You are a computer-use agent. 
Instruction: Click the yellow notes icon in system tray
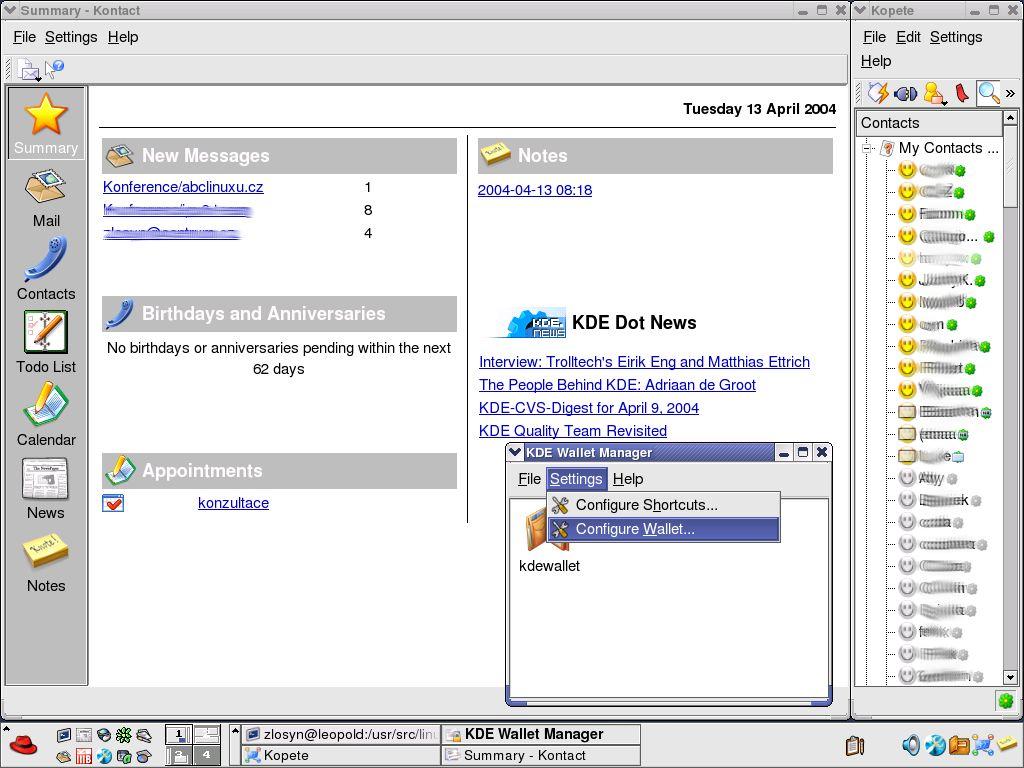click(1008, 743)
